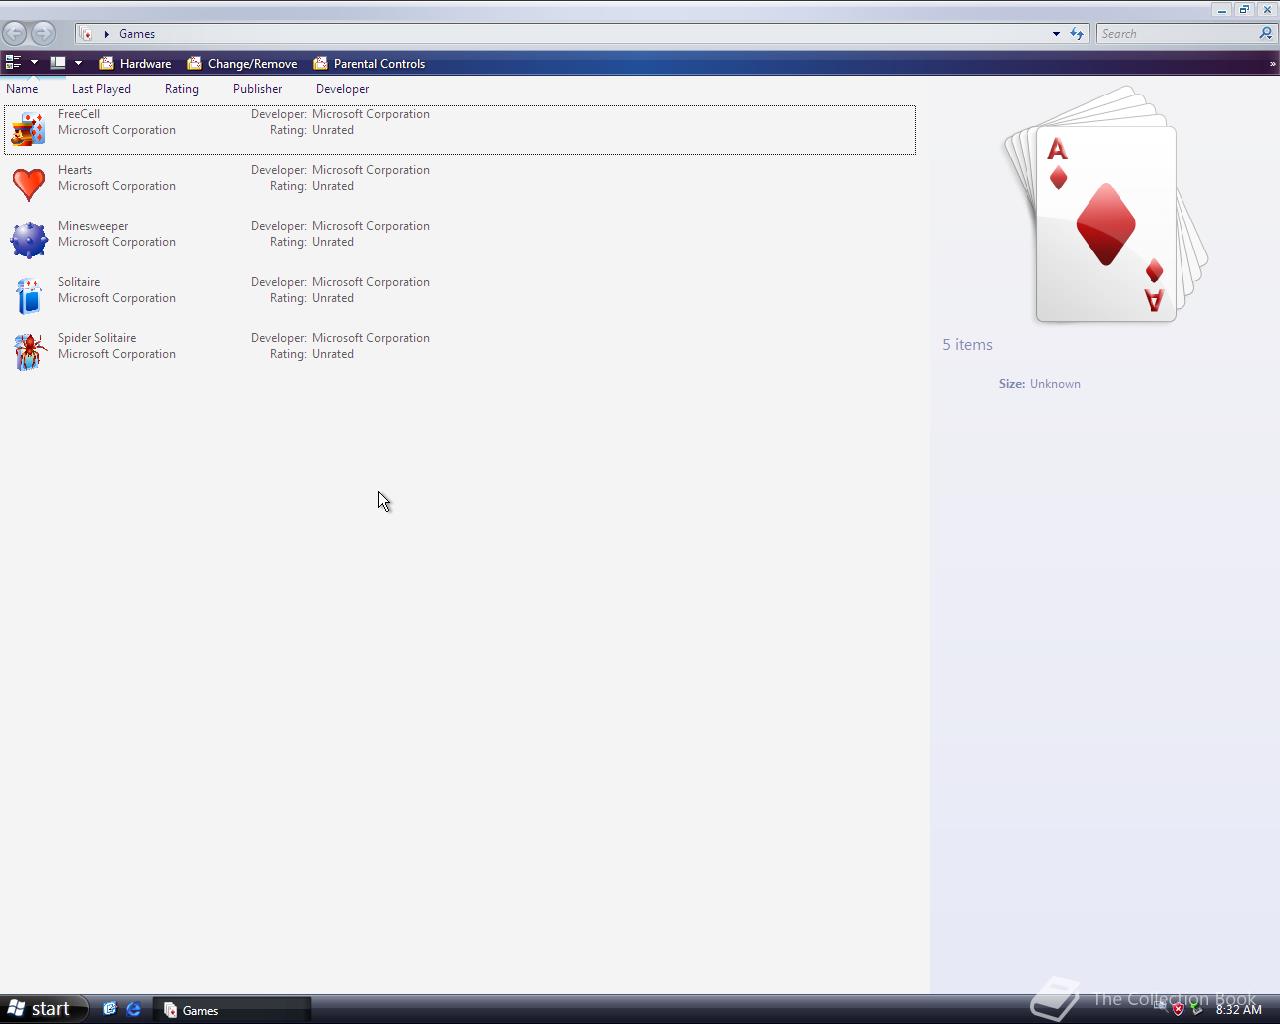Click the toolbar overflow chevron

coord(1272,64)
